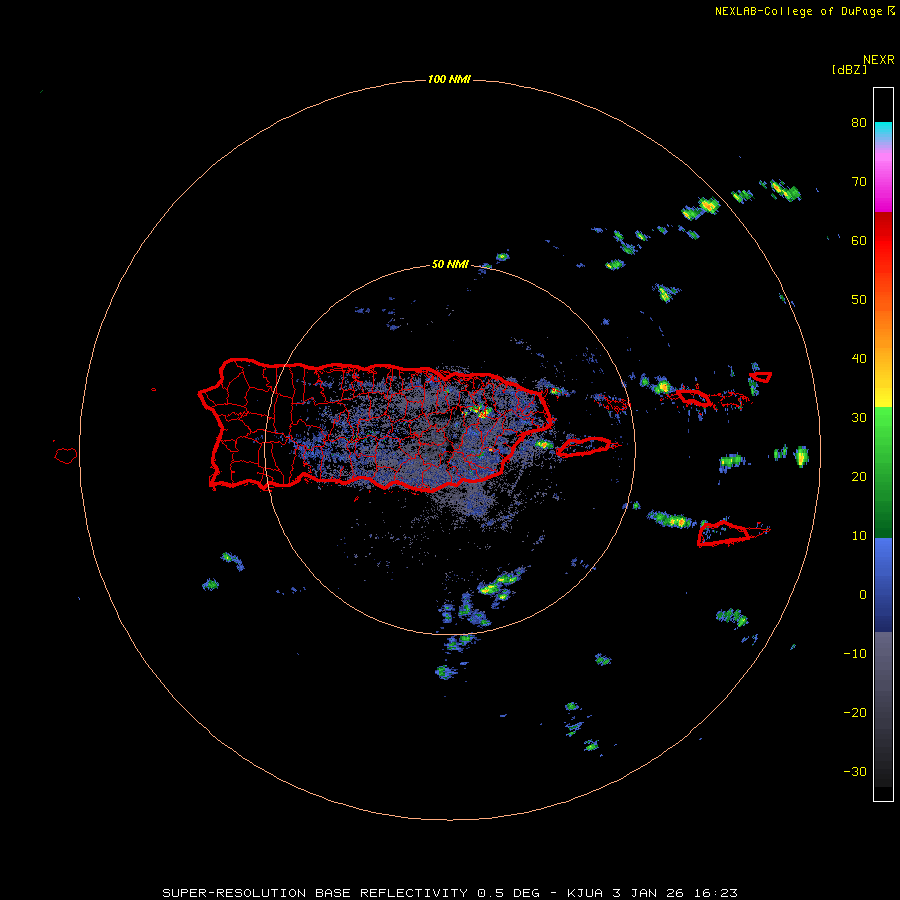Click the cyan band on color scale
This screenshot has height=900, width=900.
pos(883,130)
